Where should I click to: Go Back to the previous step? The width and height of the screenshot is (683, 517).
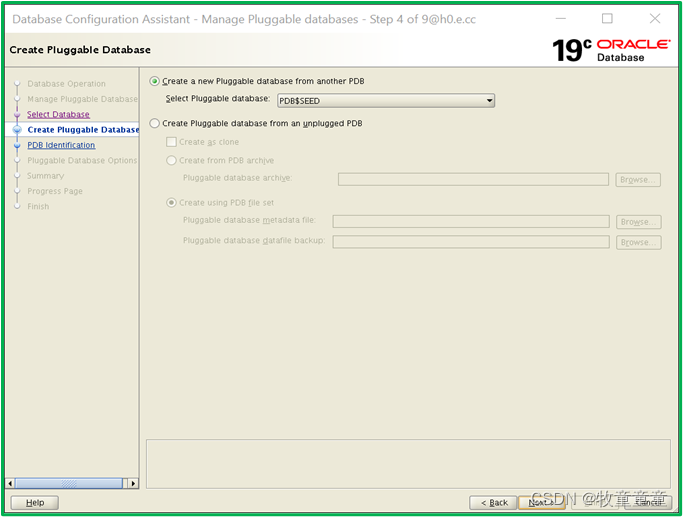coord(493,503)
